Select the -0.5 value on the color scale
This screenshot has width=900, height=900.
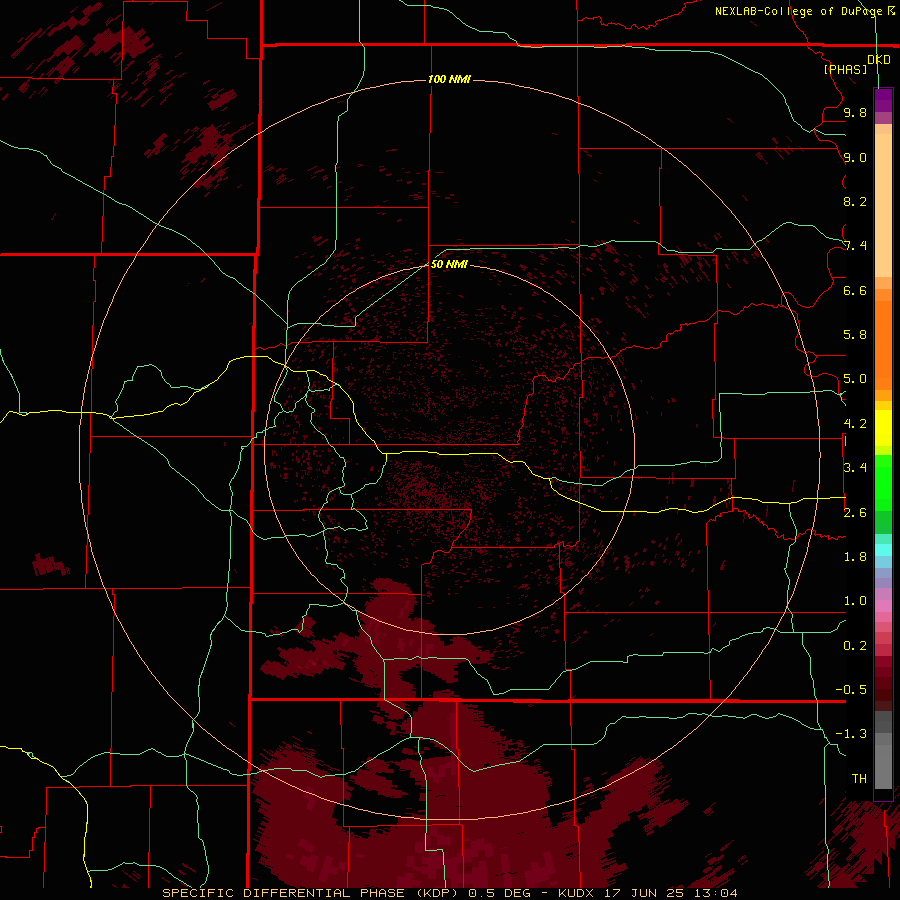tap(851, 690)
